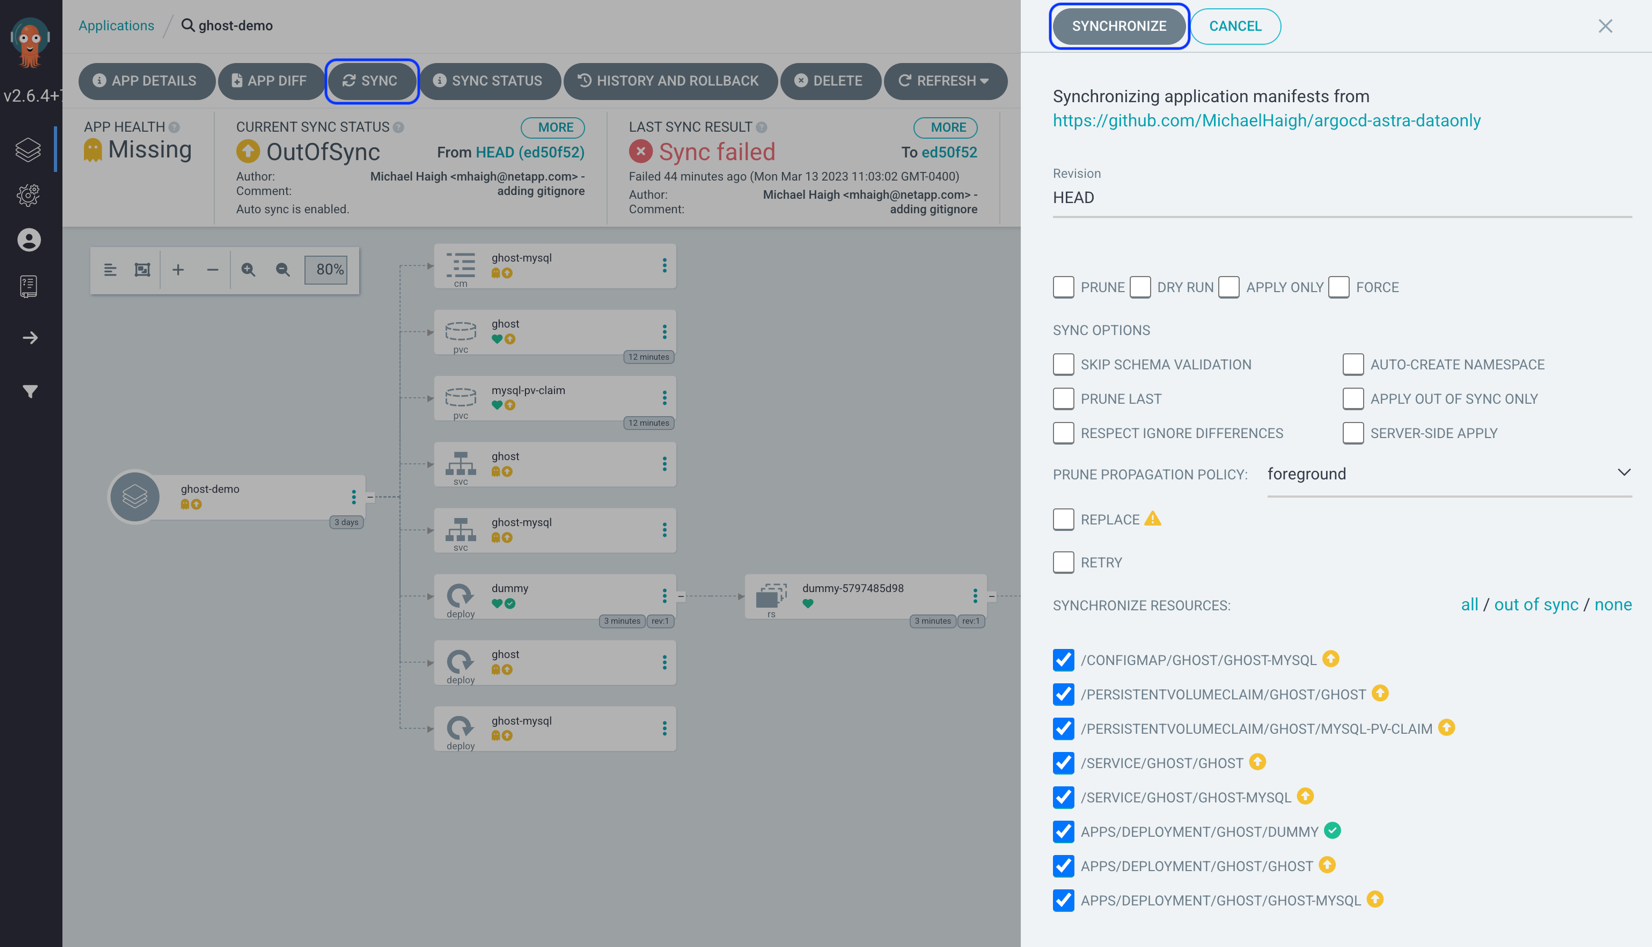
Task: Toggle the compact tree layout icon
Action: pos(110,270)
